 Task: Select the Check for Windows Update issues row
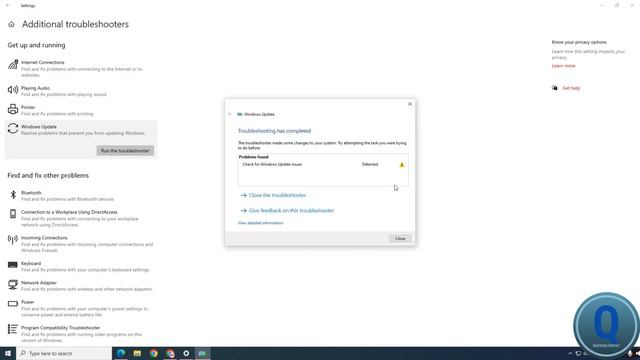(x=323, y=164)
